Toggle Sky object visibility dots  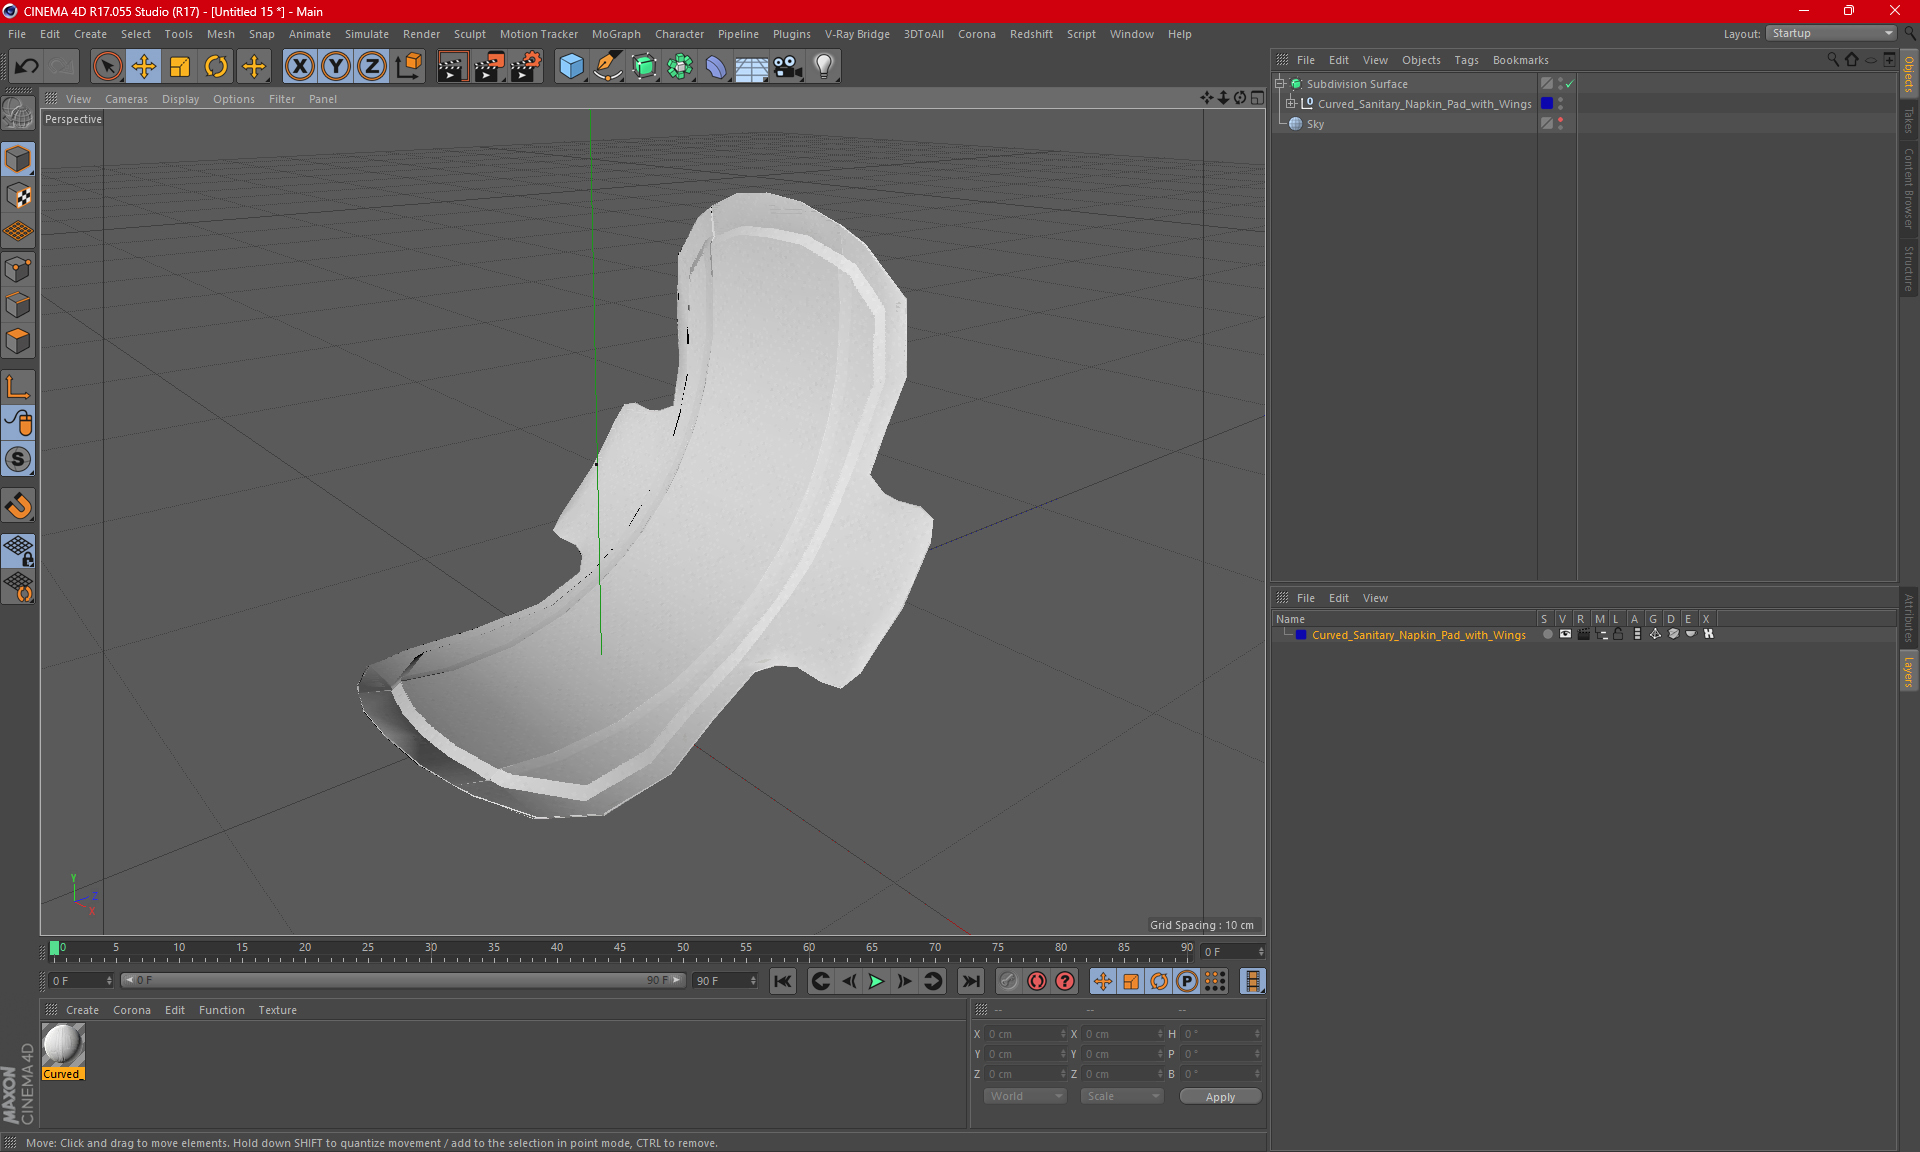(x=1560, y=124)
